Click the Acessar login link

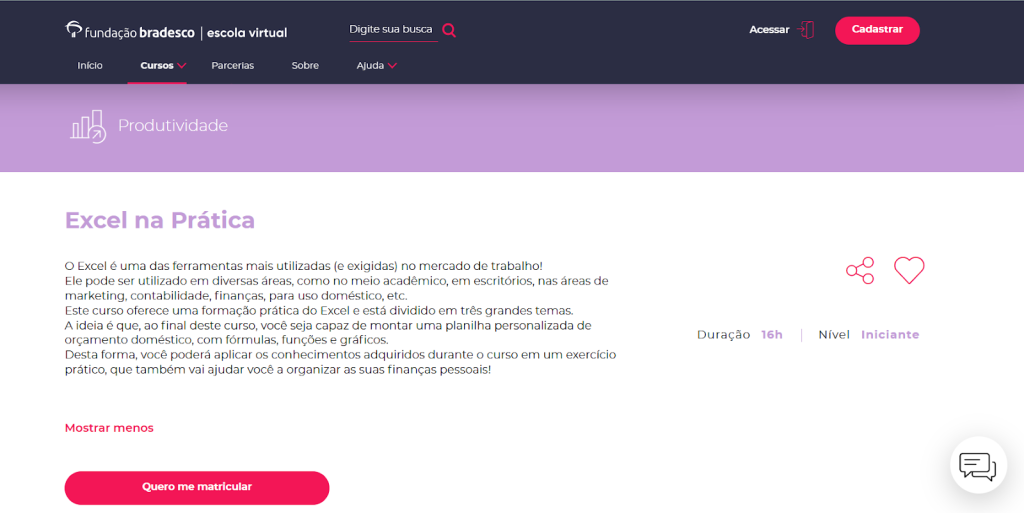coord(769,29)
